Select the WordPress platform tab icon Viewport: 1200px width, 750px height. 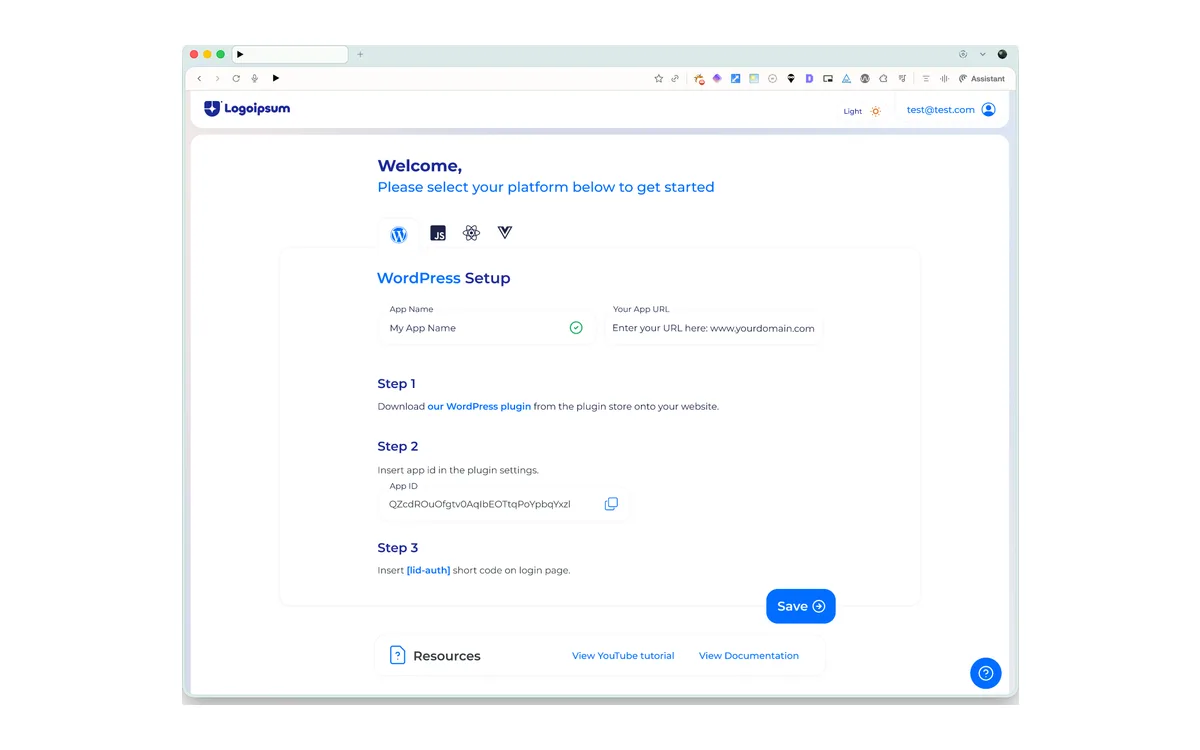tap(399, 235)
